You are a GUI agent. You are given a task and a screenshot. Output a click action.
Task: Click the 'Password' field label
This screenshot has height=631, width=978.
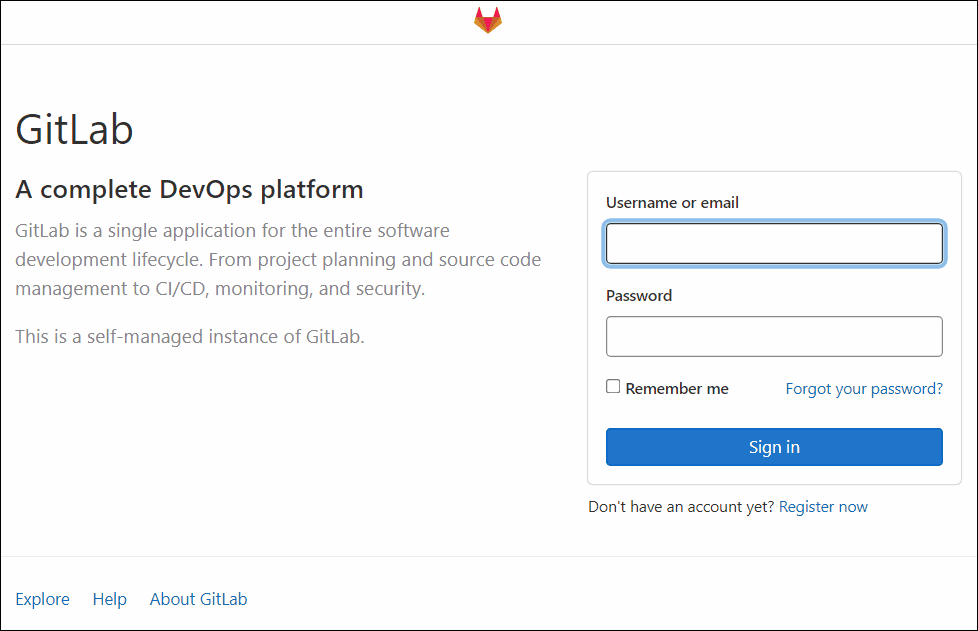click(x=639, y=296)
